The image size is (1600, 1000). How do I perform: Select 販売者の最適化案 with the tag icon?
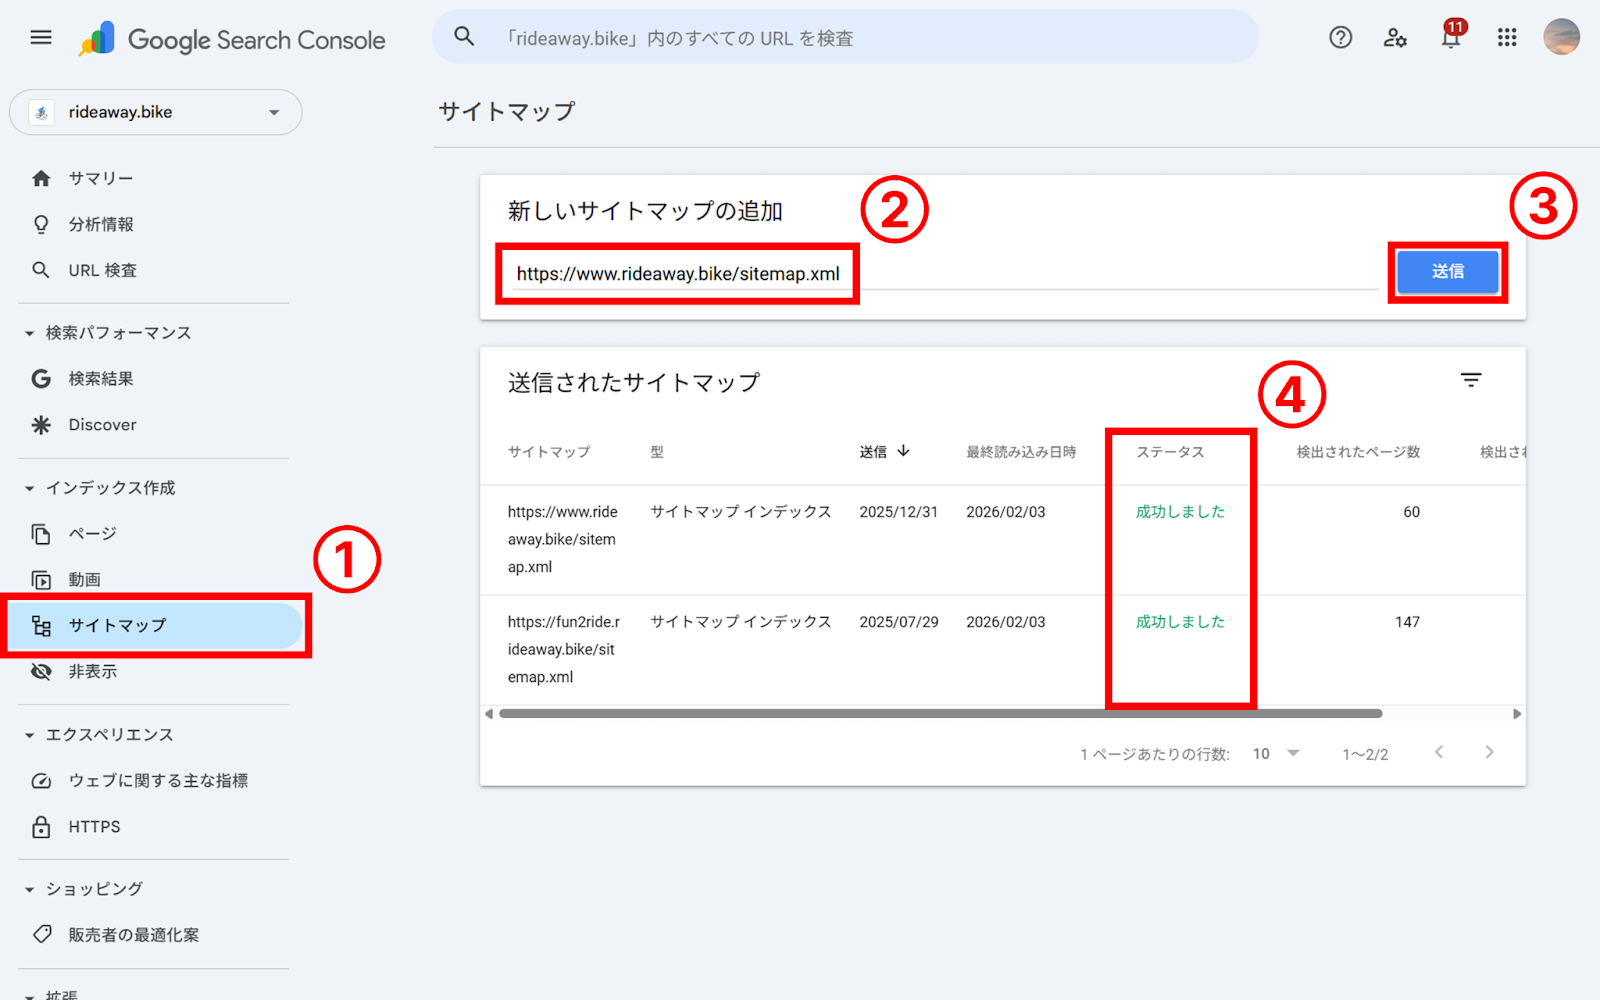pyautogui.click(x=133, y=934)
